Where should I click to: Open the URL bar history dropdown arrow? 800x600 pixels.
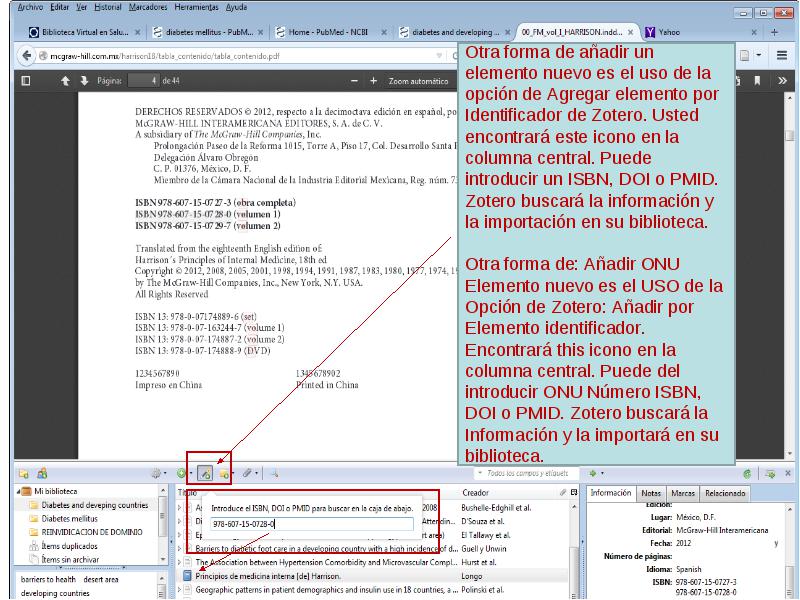[x=439, y=56]
